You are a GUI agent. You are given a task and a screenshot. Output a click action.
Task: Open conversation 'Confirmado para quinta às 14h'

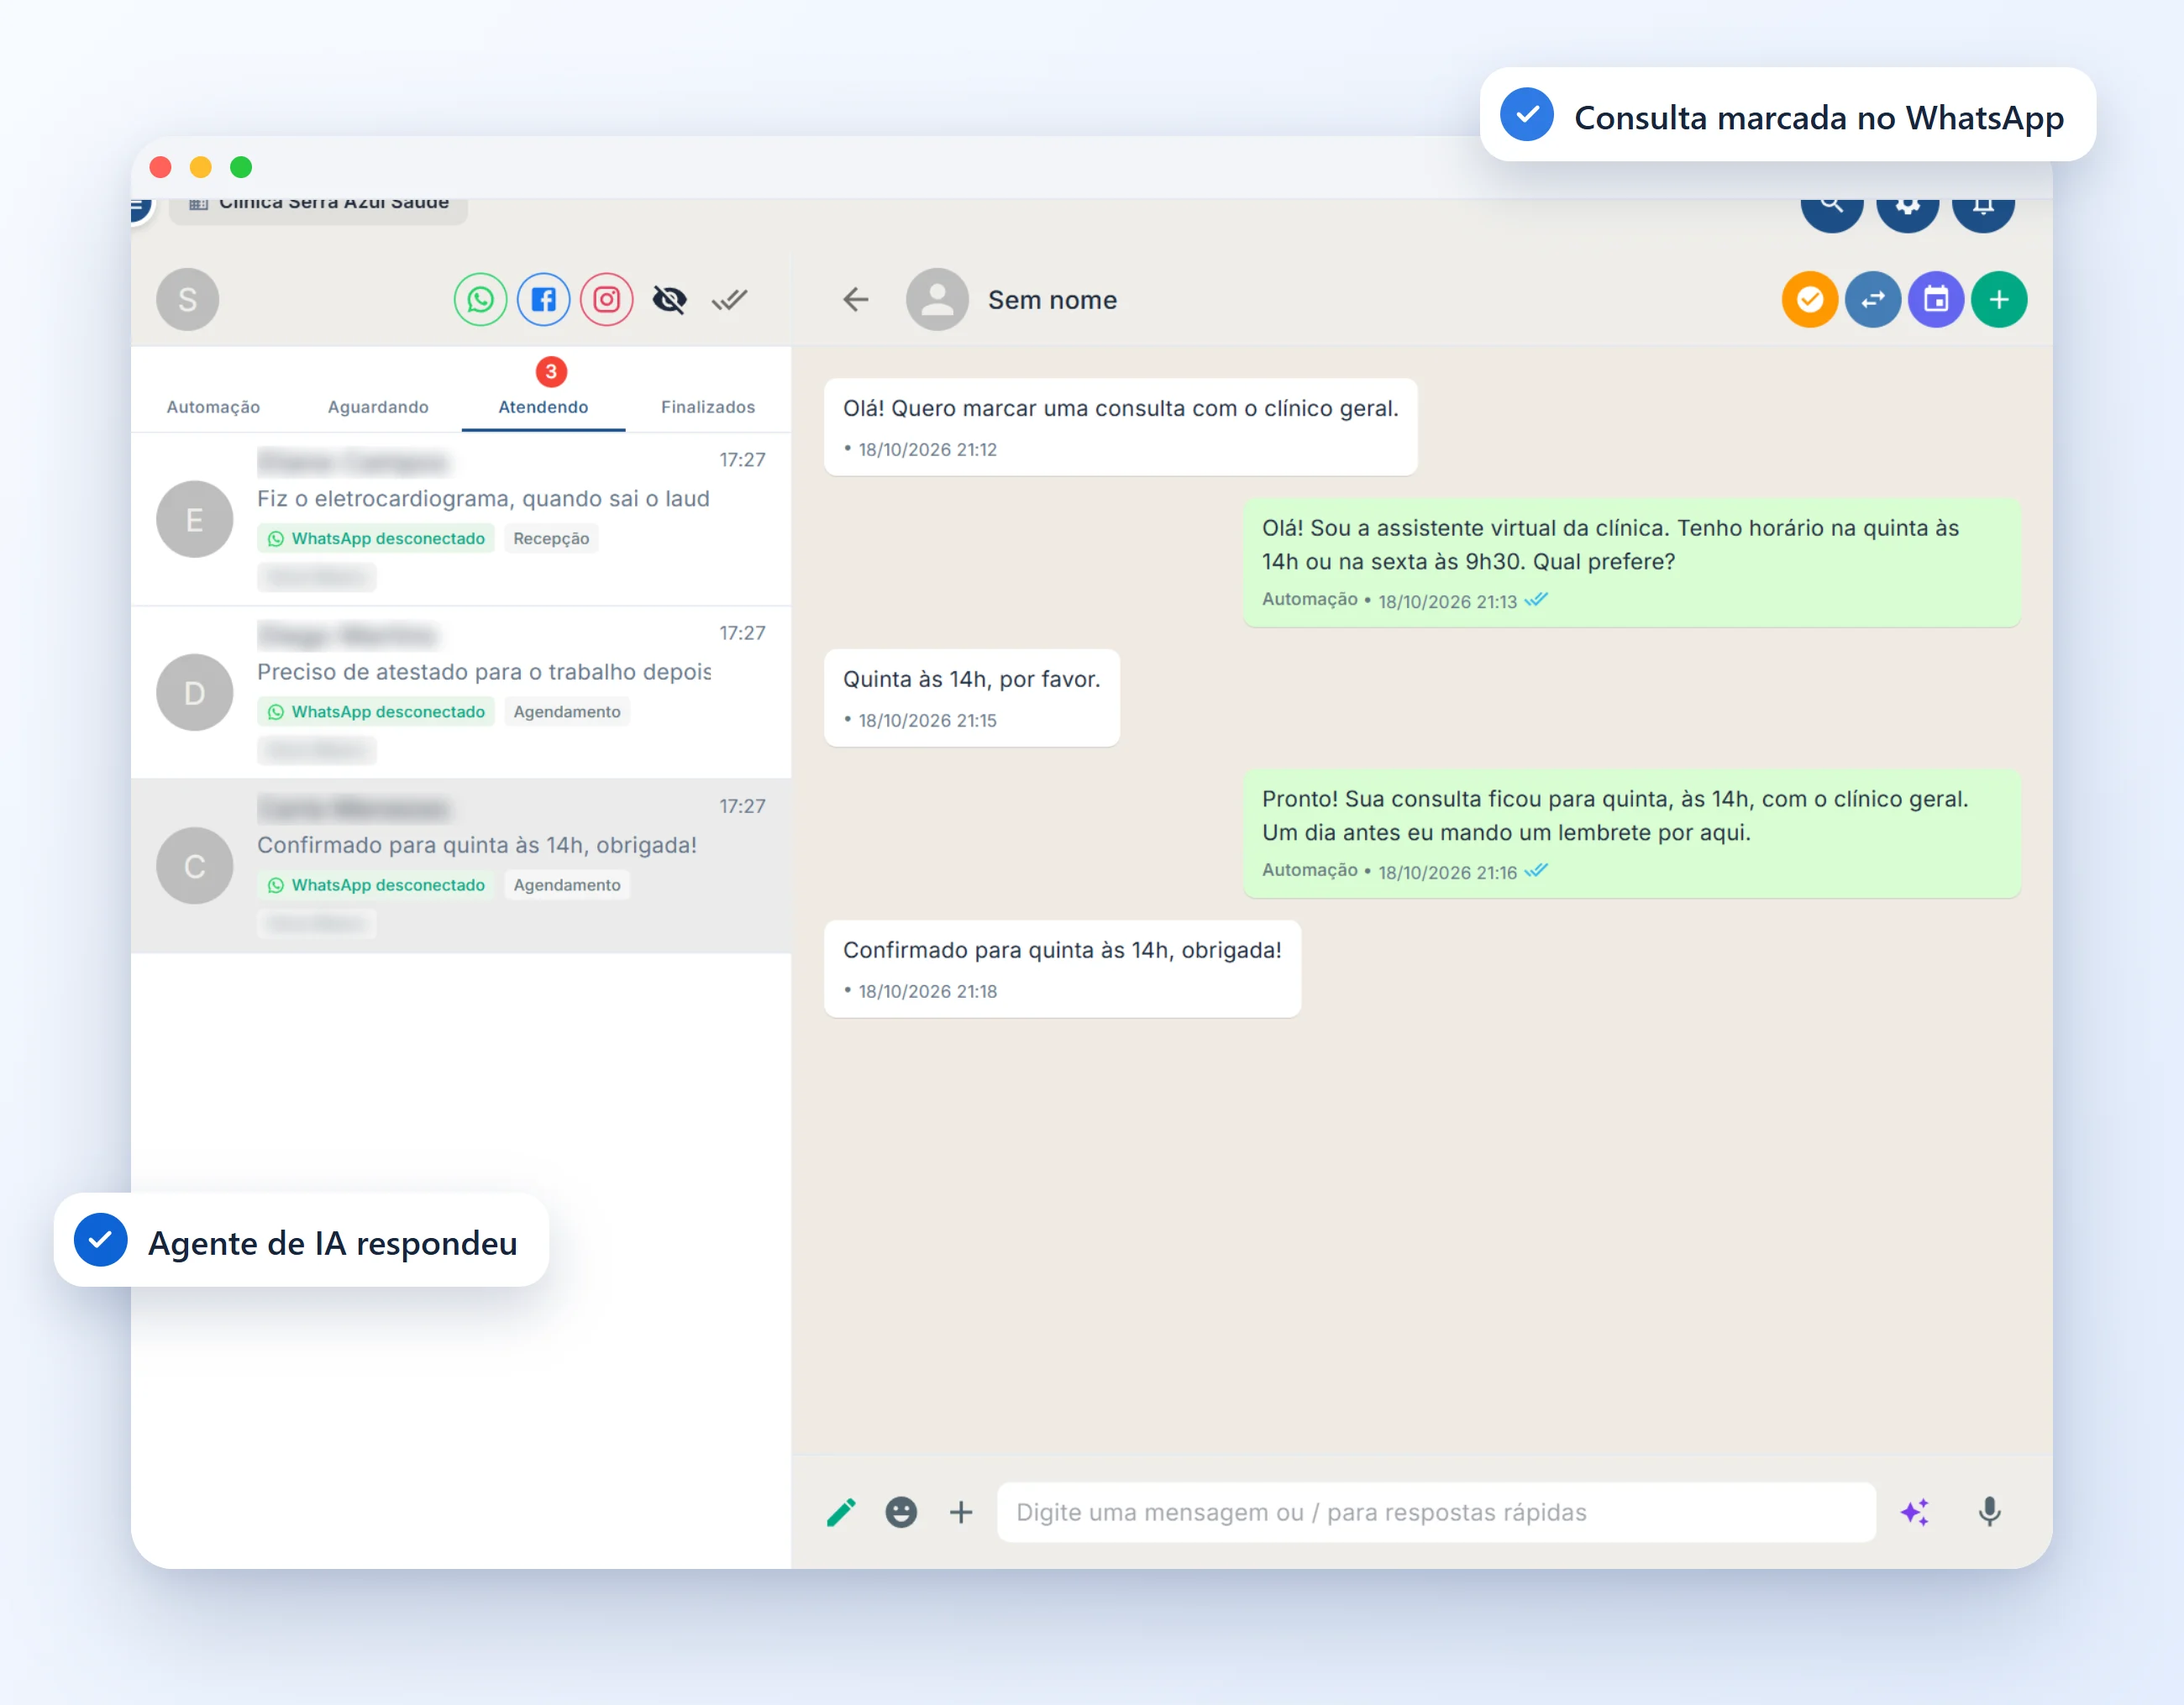[461, 866]
